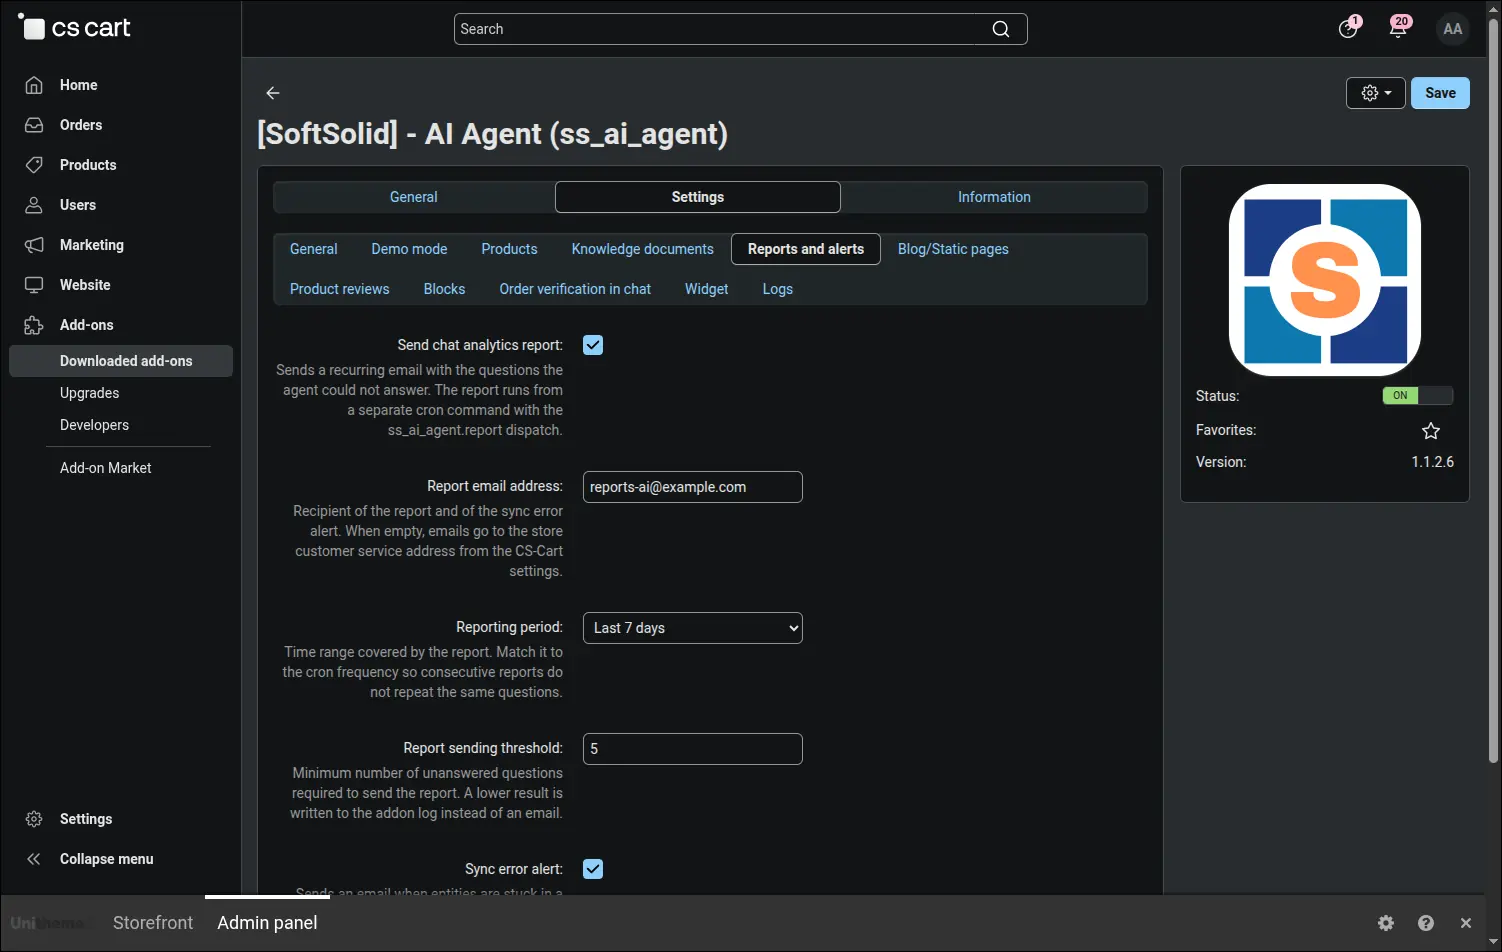Open the AA user avatar menu
Viewport: 1502px width, 952px height.
tap(1453, 29)
